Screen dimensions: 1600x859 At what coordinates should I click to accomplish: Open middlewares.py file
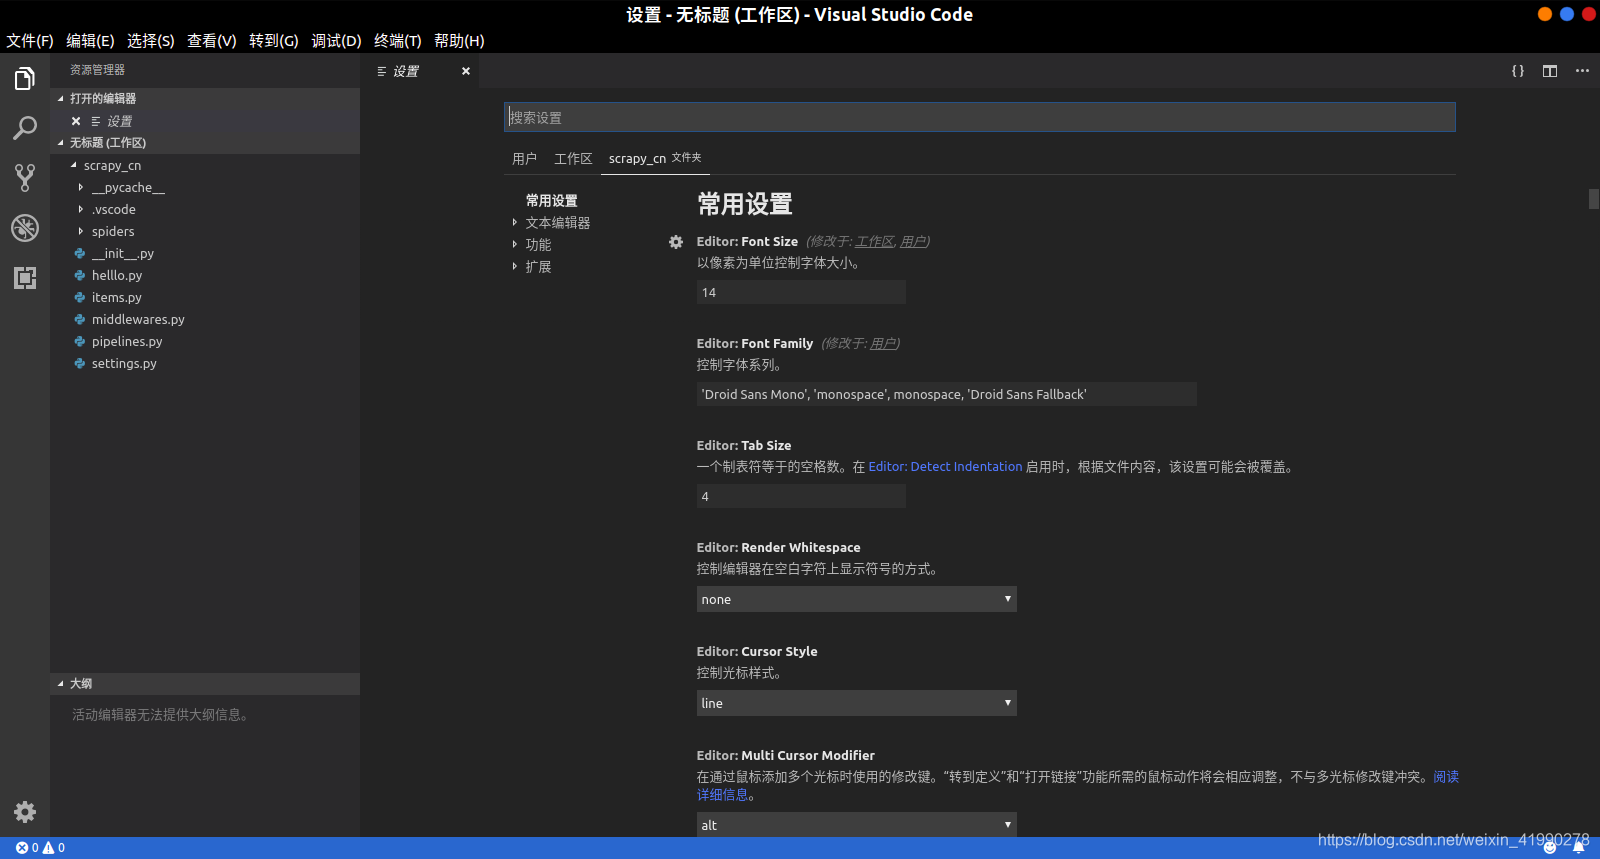pyautogui.click(x=138, y=319)
